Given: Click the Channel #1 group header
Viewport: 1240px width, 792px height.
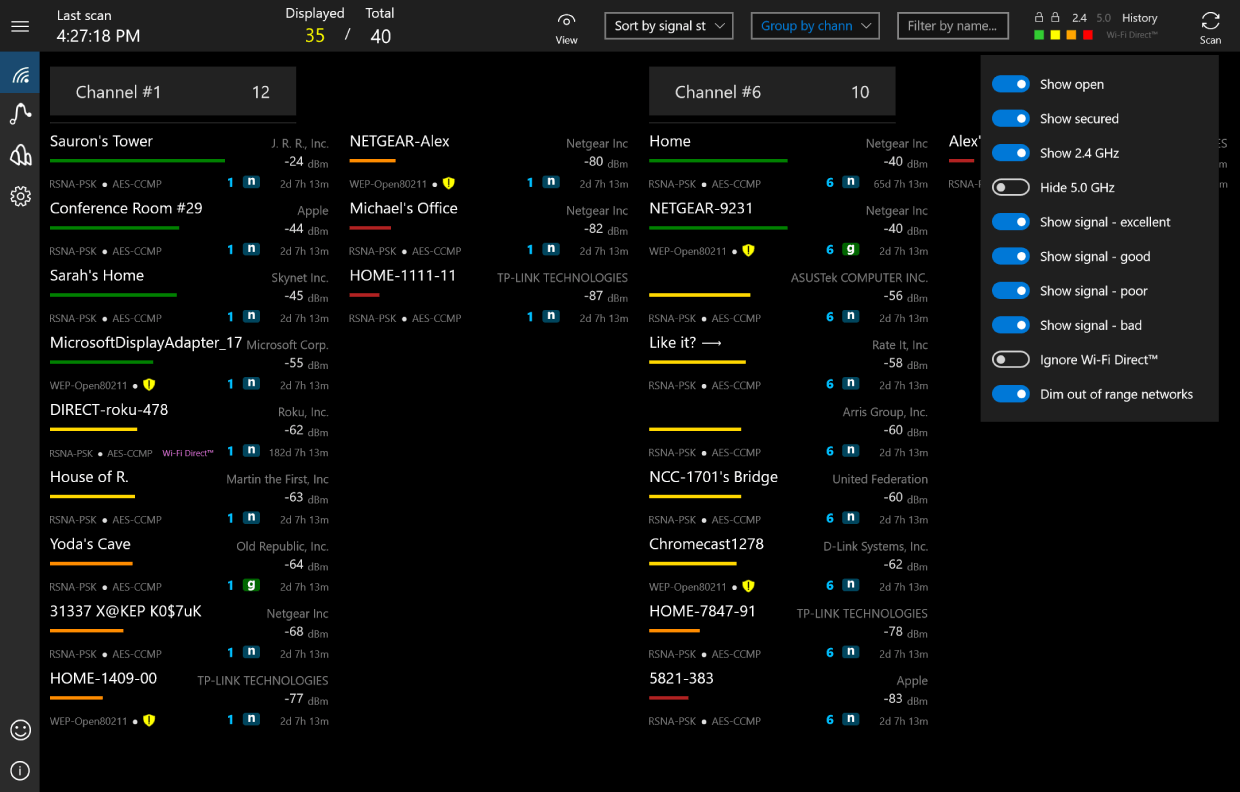Looking at the screenshot, I should (x=172, y=91).
